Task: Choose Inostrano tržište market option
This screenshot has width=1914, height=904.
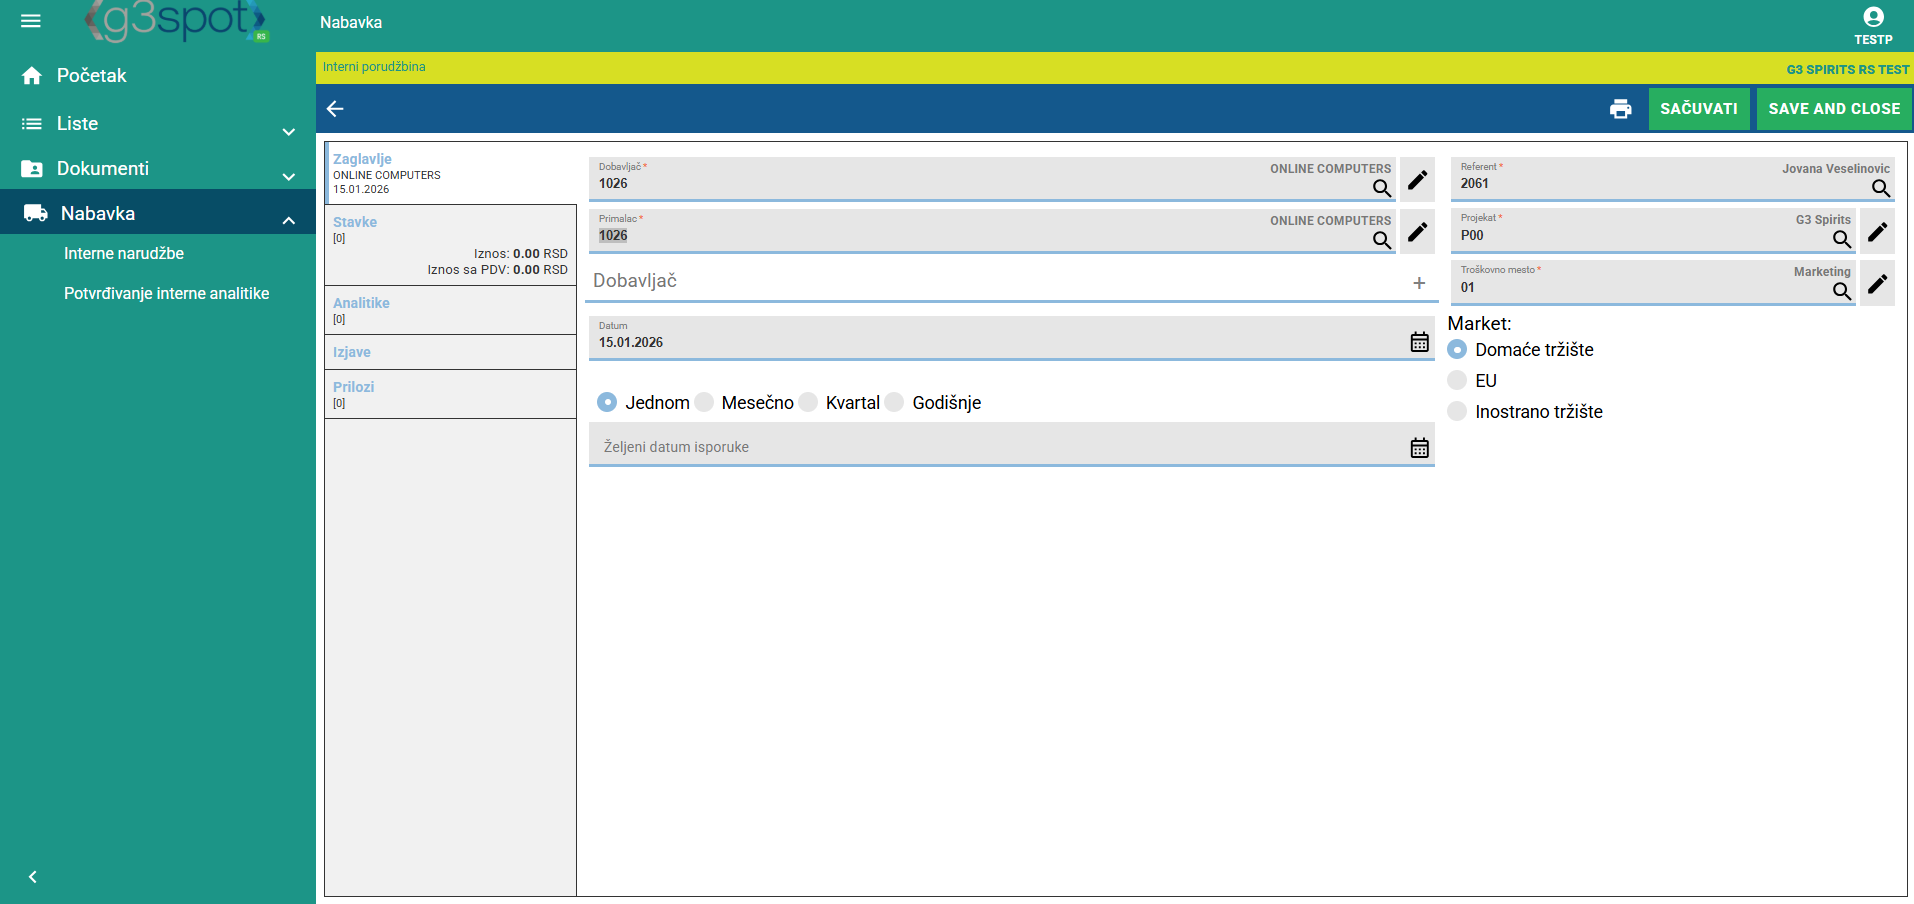Action: [1458, 412]
